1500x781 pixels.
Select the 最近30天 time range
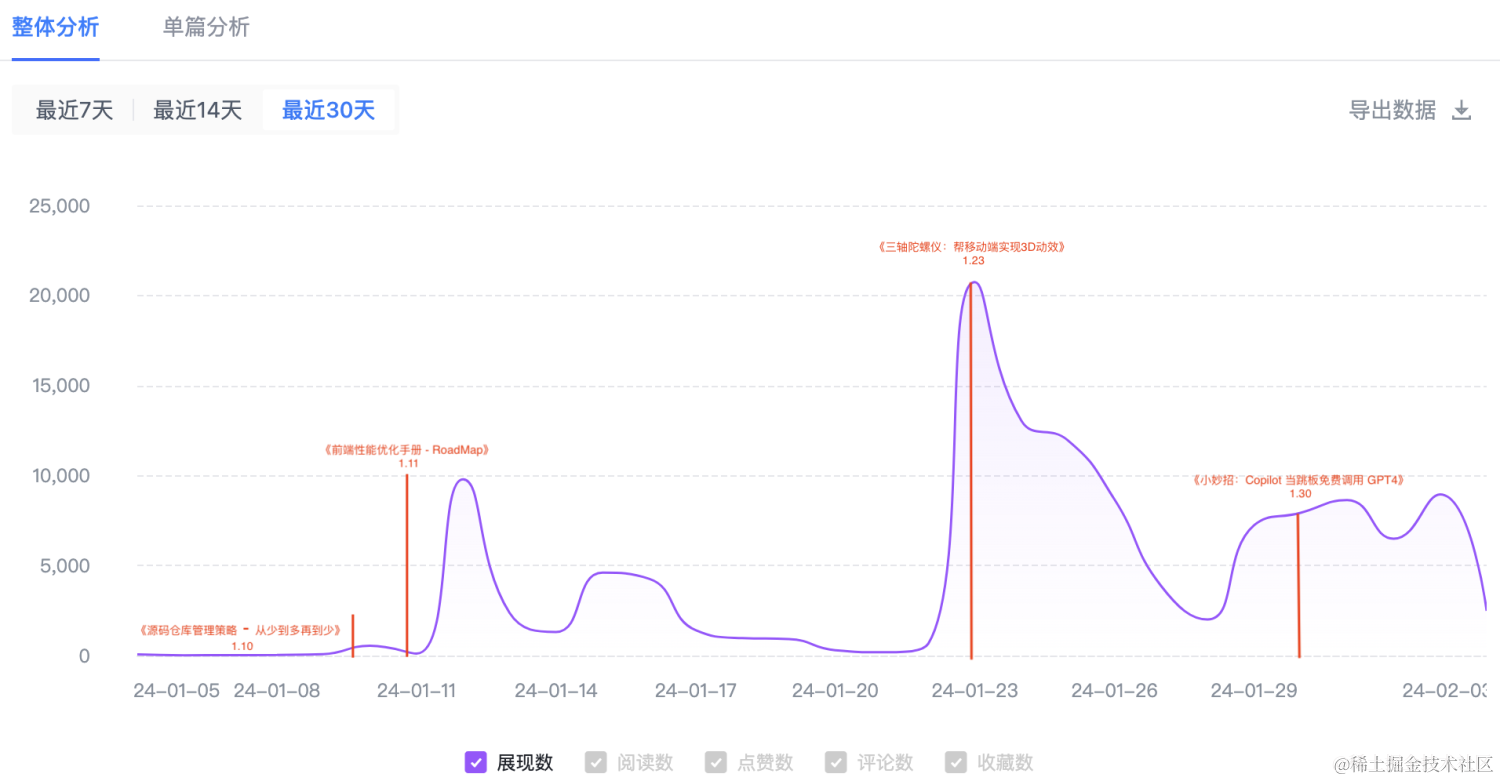(x=328, y=110)
